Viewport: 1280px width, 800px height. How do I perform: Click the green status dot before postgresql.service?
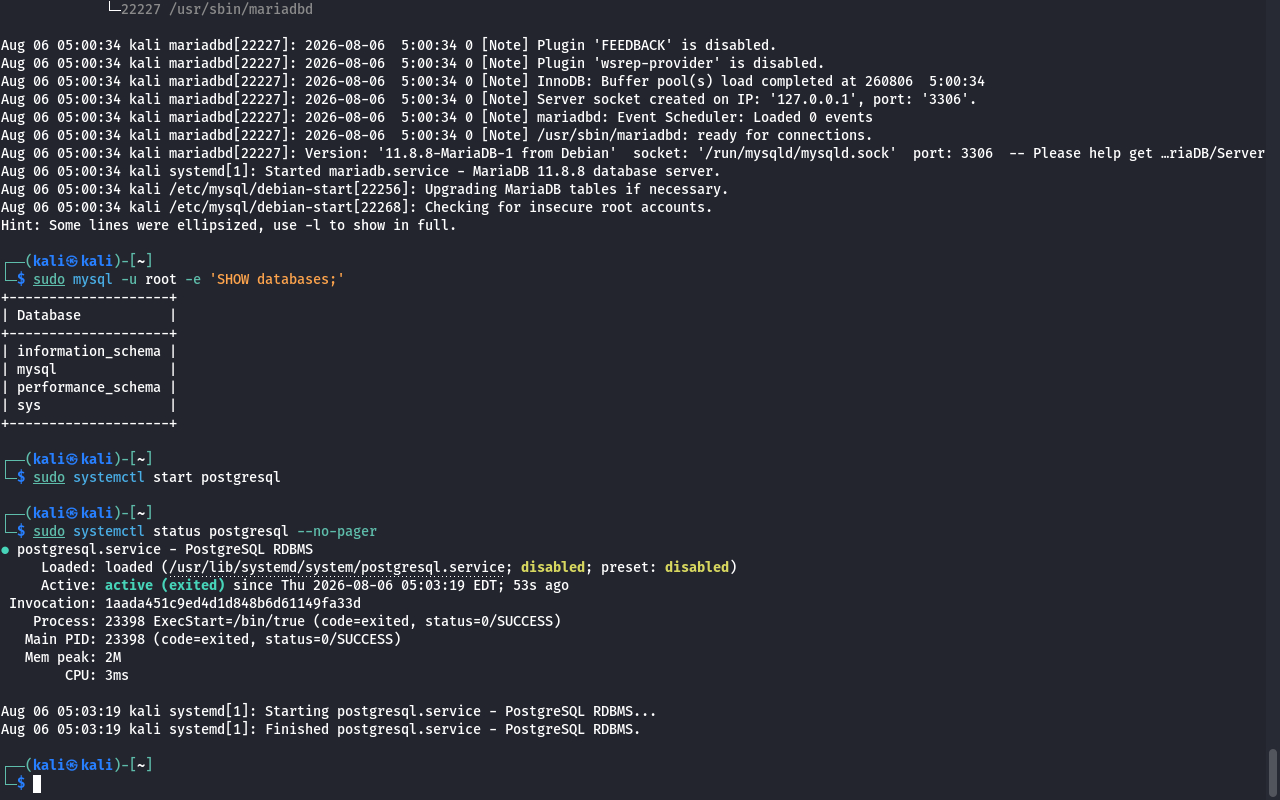(5, 549)
